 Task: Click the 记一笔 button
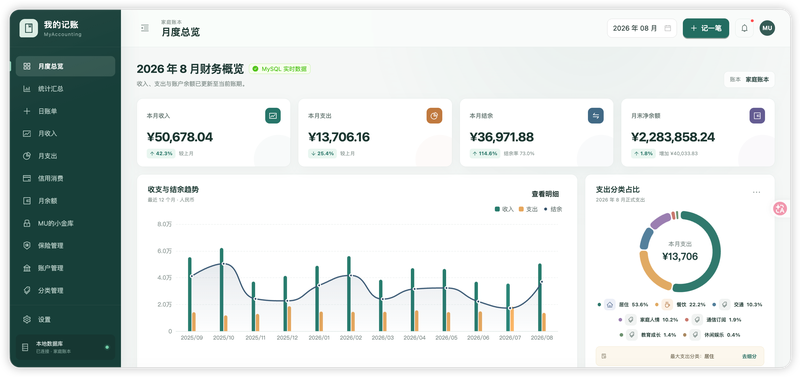tap(706, 29)
